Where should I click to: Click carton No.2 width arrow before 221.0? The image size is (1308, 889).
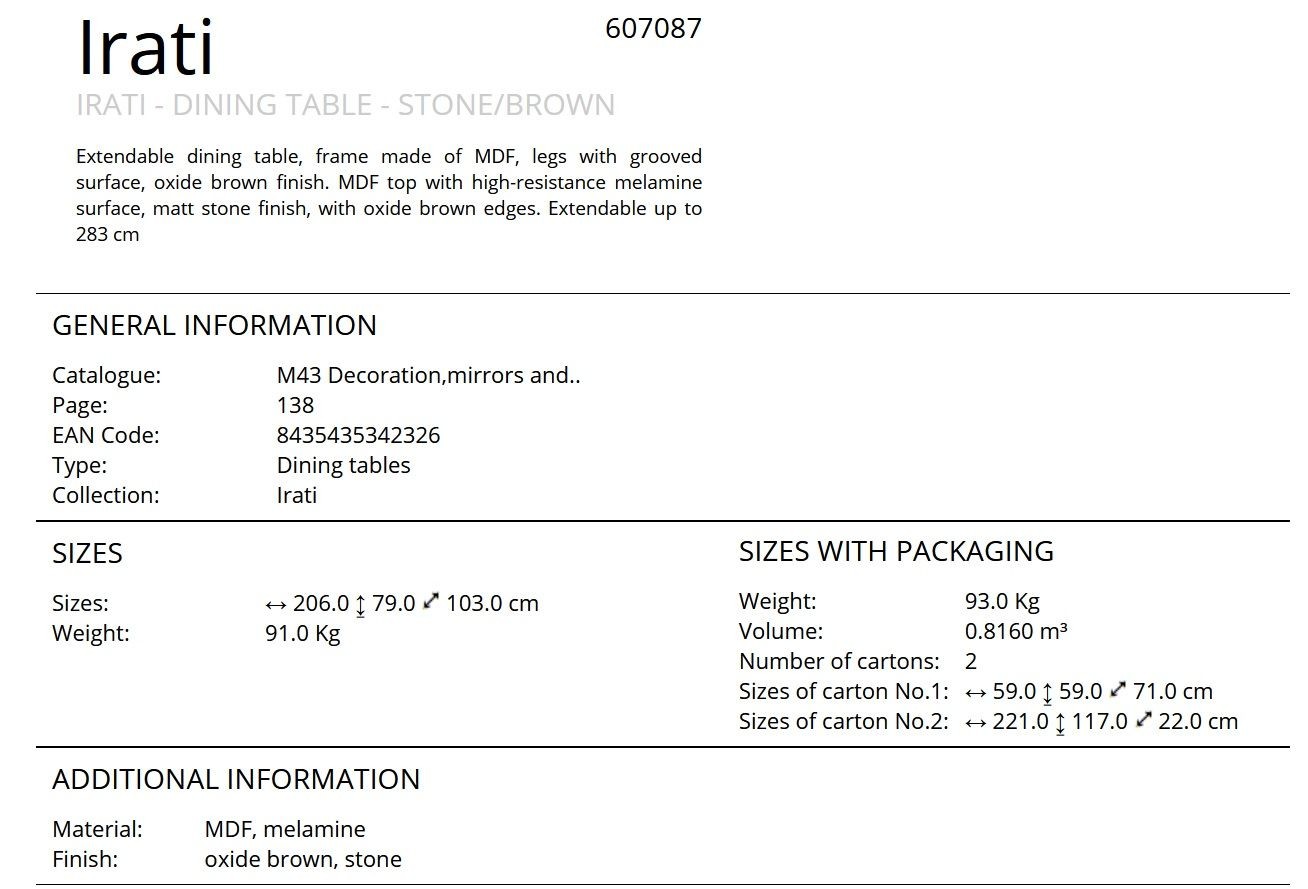(976, 723)
